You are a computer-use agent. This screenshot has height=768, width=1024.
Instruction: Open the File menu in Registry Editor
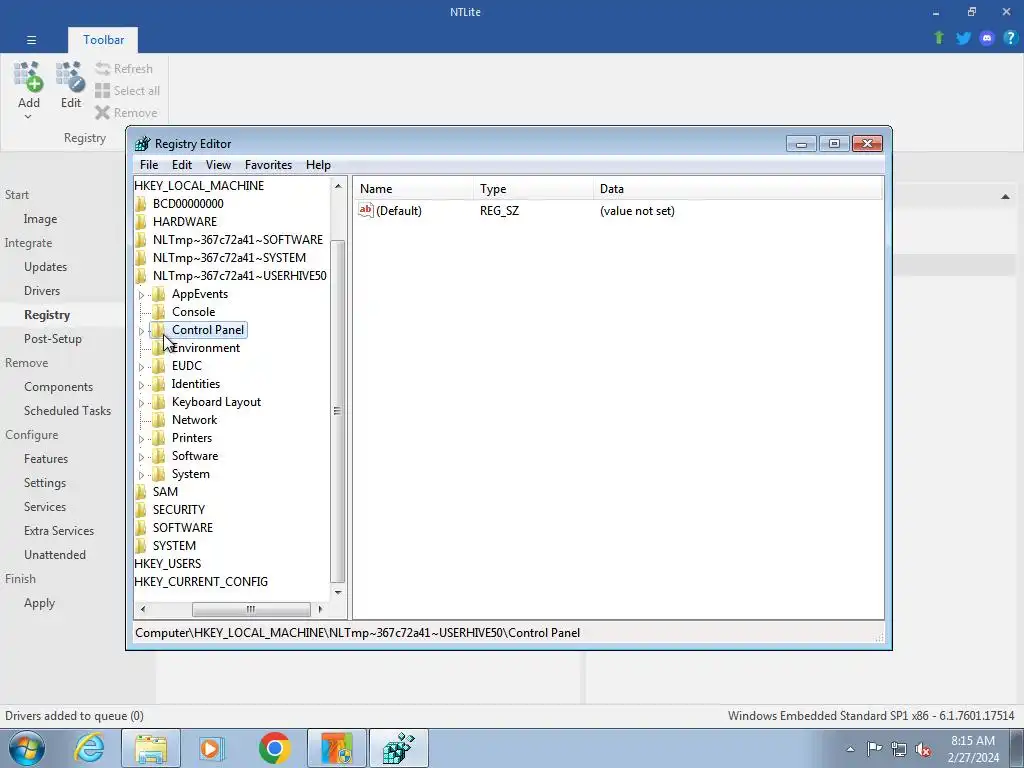149,165
